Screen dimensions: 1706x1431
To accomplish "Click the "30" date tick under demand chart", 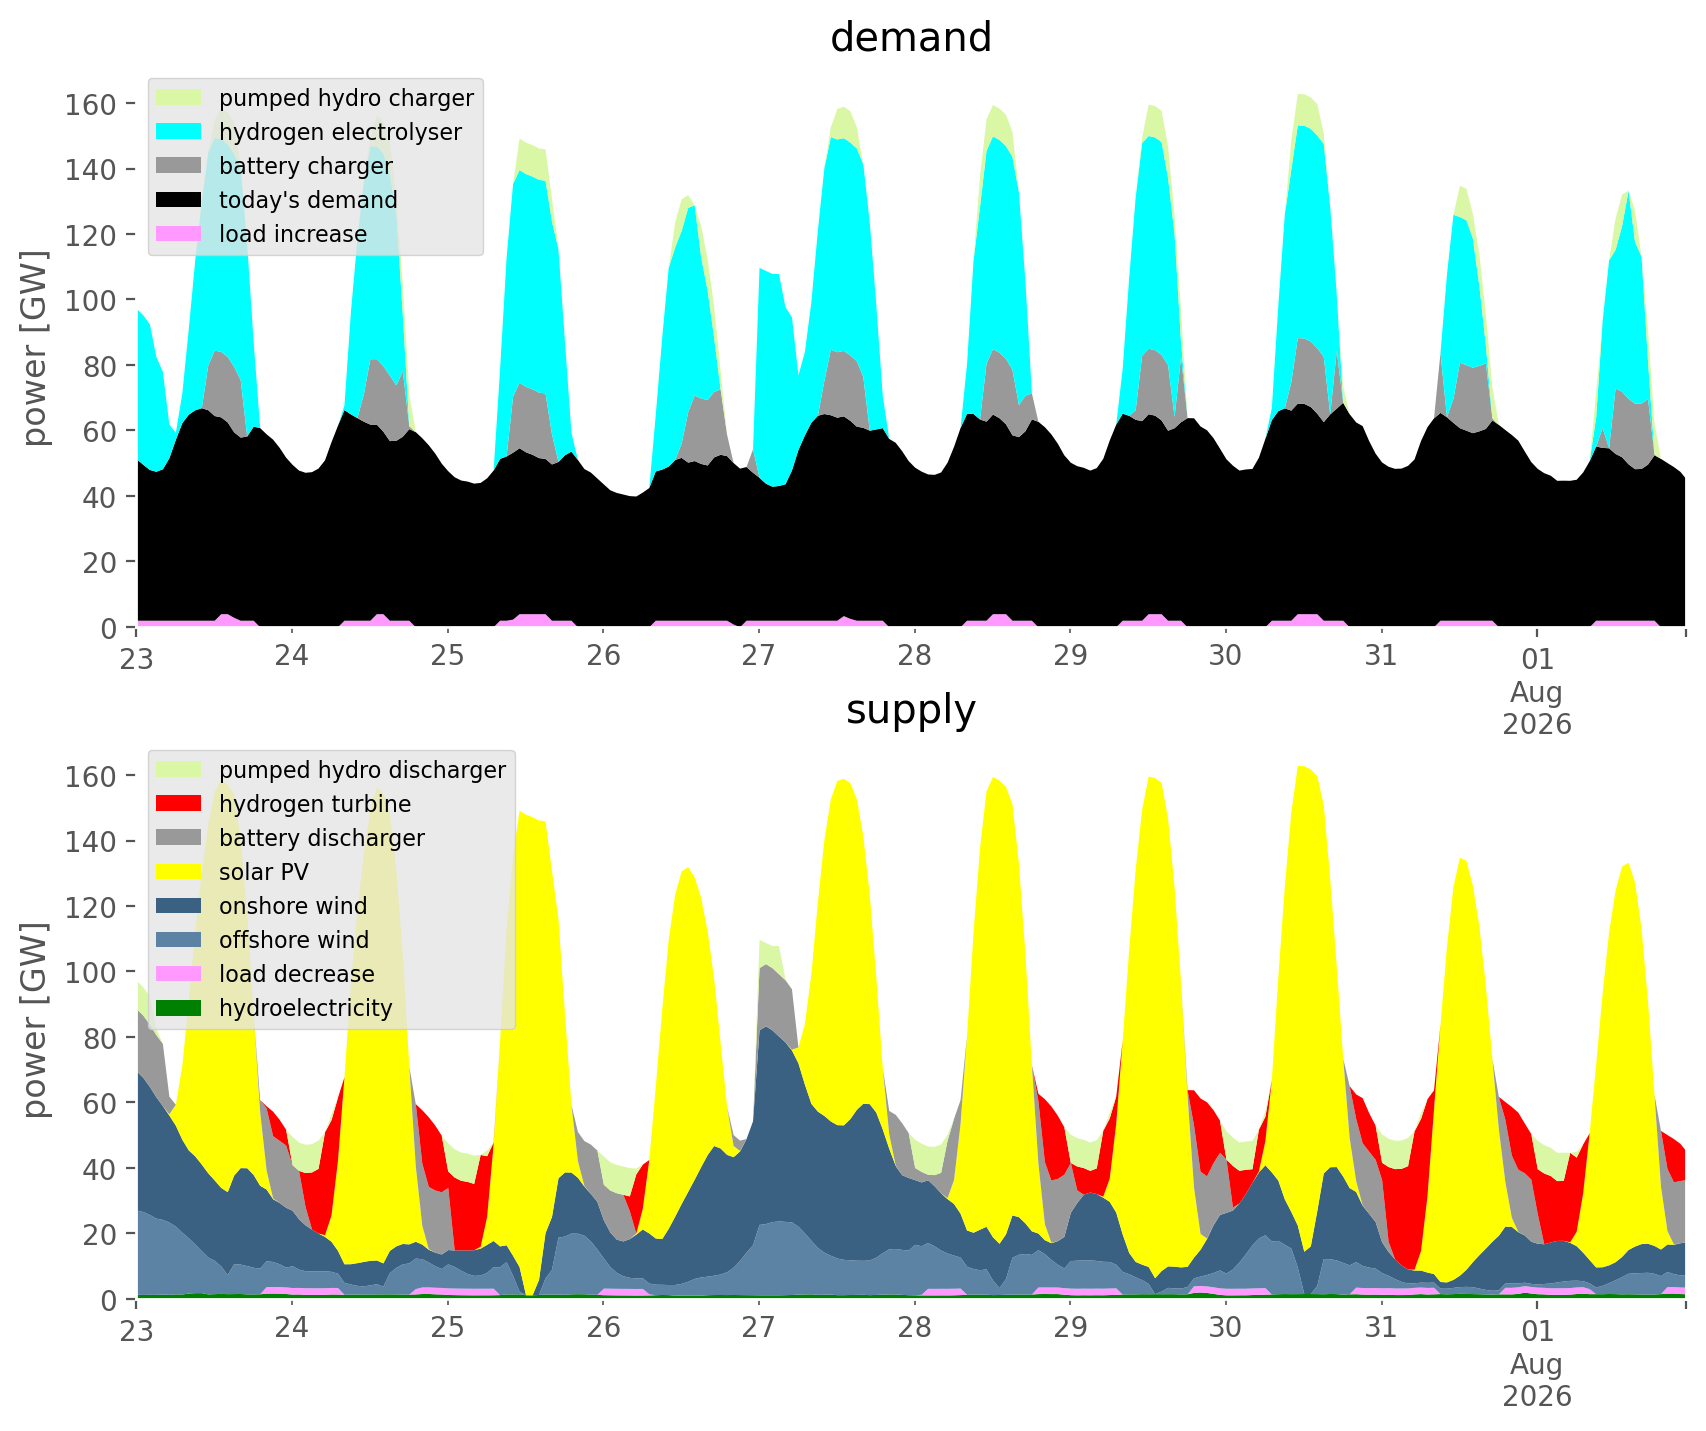I will pos(1225,656).
